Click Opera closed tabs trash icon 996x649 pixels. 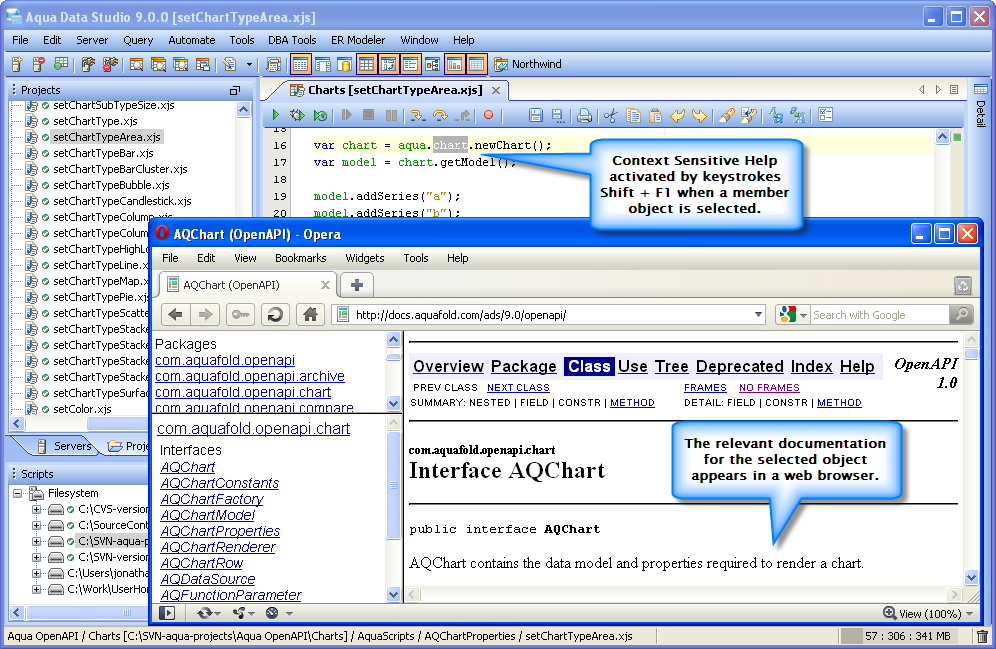tap(963, 286)
